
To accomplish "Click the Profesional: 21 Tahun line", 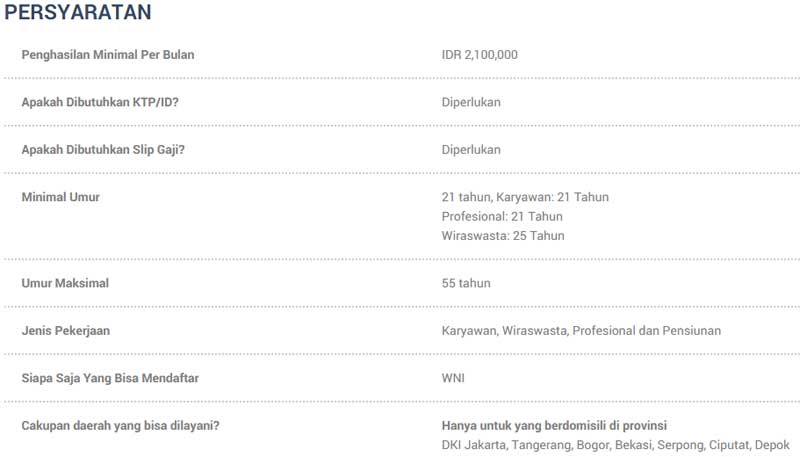I will point(502,216).
